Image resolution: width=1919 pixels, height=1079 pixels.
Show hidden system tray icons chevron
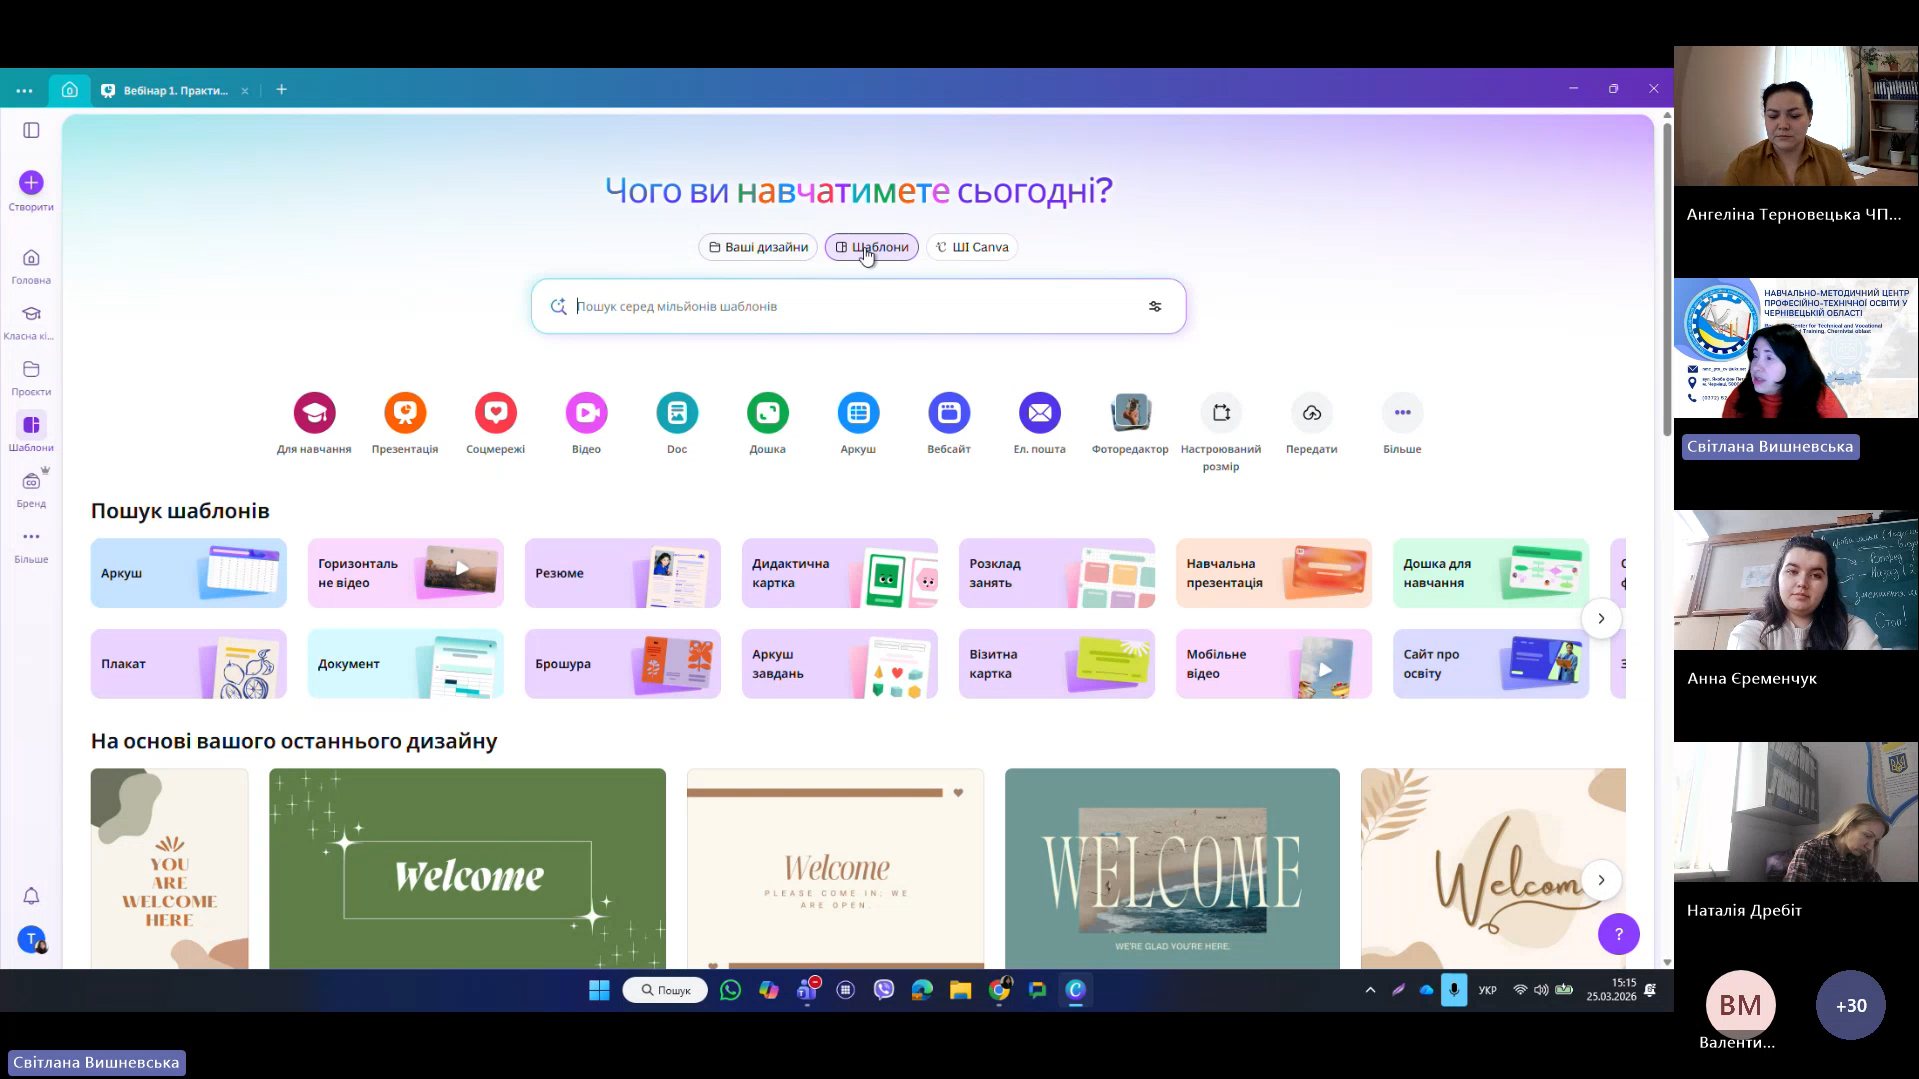click(1370, 990)
